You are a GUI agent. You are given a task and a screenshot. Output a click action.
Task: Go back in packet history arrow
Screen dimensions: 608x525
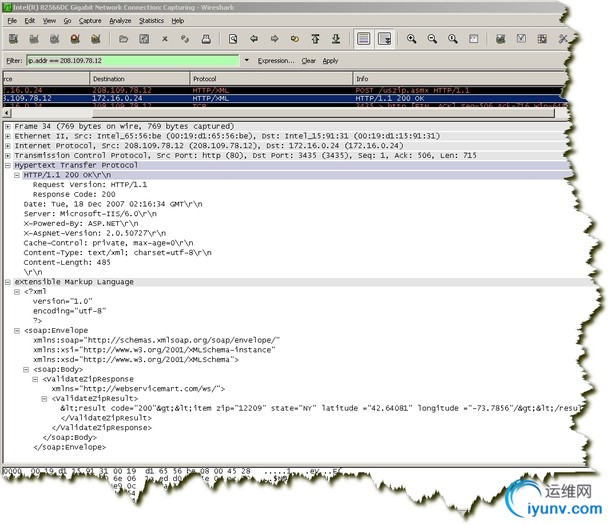point(254,39)
